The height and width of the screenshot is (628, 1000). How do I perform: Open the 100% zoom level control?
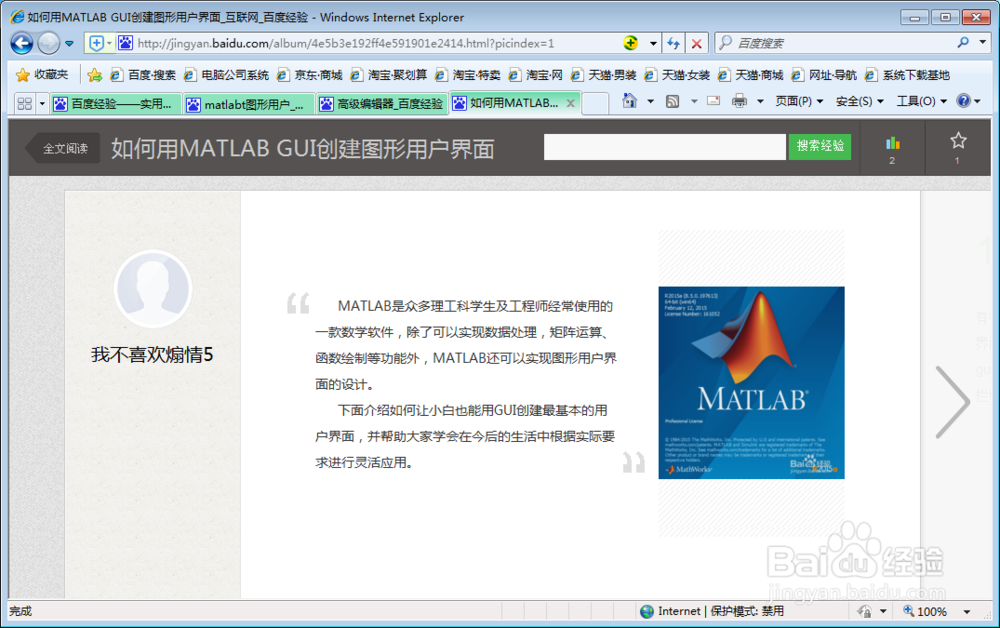(x=925, y=611)
